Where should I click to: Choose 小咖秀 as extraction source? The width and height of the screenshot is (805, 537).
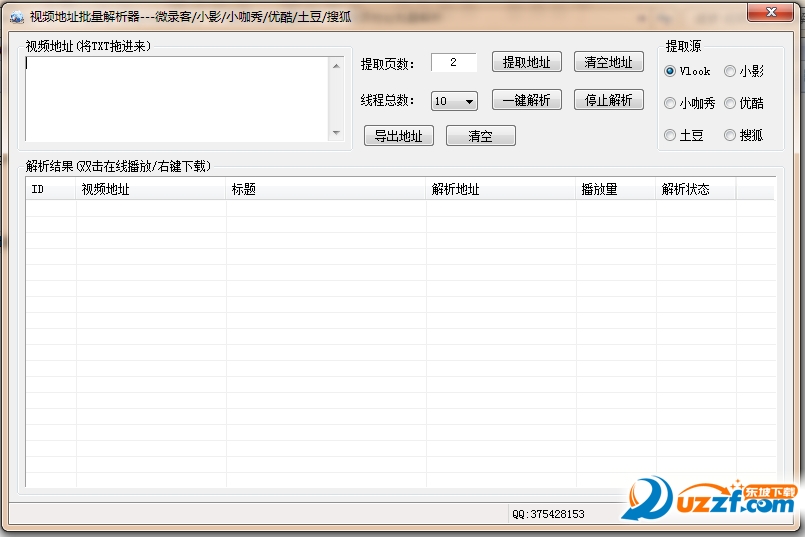point(670,103)
